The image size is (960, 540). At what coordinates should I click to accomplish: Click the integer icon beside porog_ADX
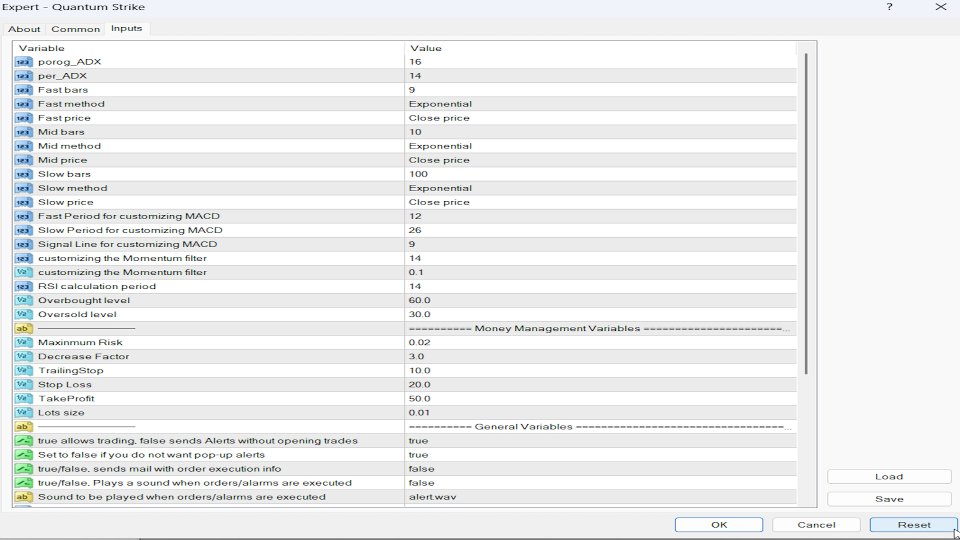pos(23,62)
